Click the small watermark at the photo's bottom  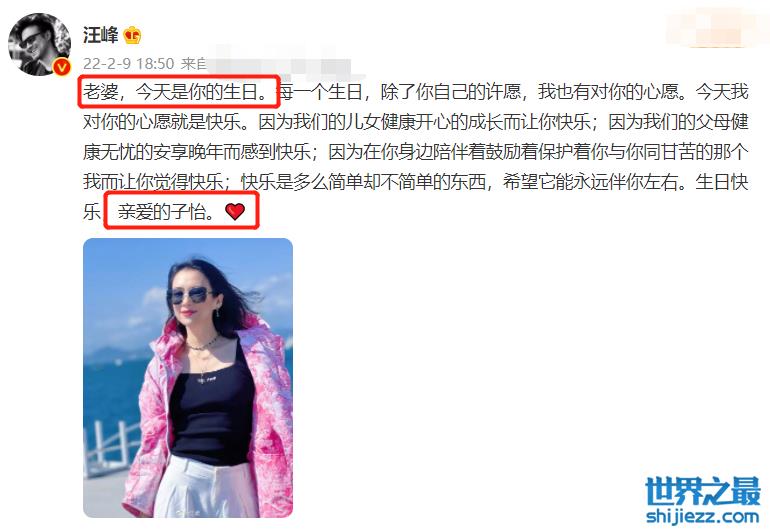click(188, 511)
